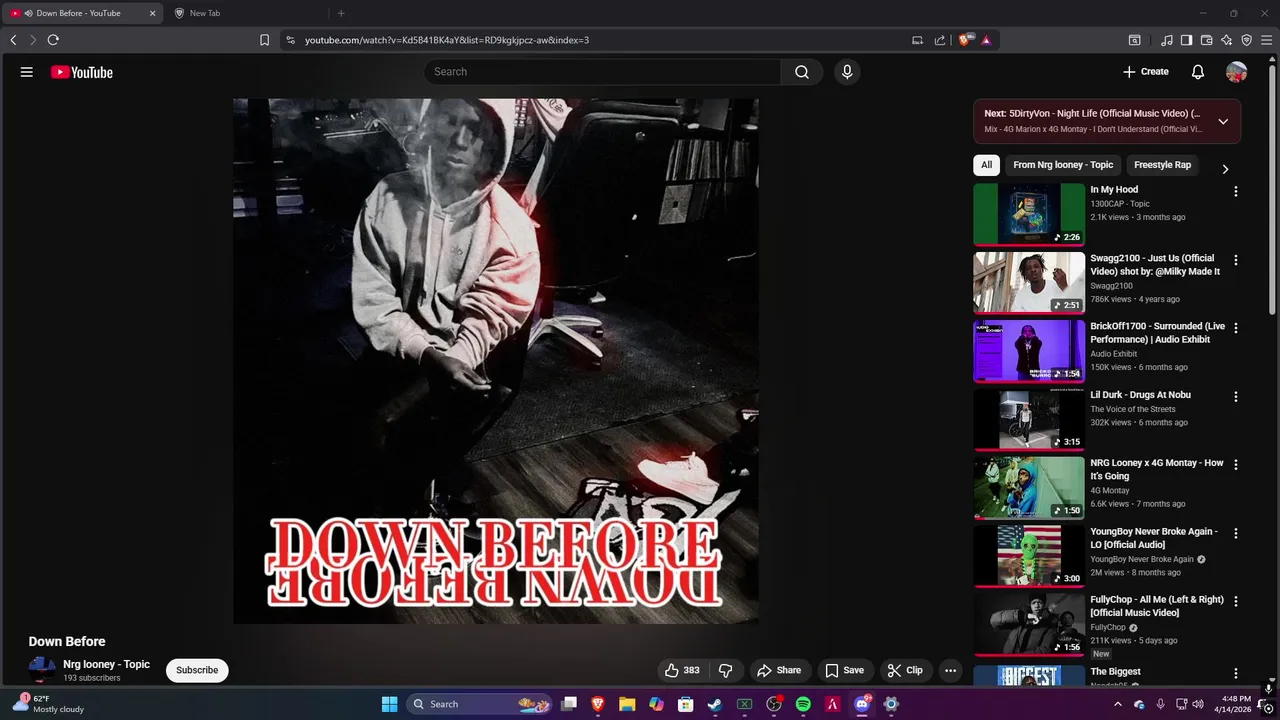Click the Windows Start button
Screen dimensions: 1280x720
pyautogui.click(x=389, y=704)
